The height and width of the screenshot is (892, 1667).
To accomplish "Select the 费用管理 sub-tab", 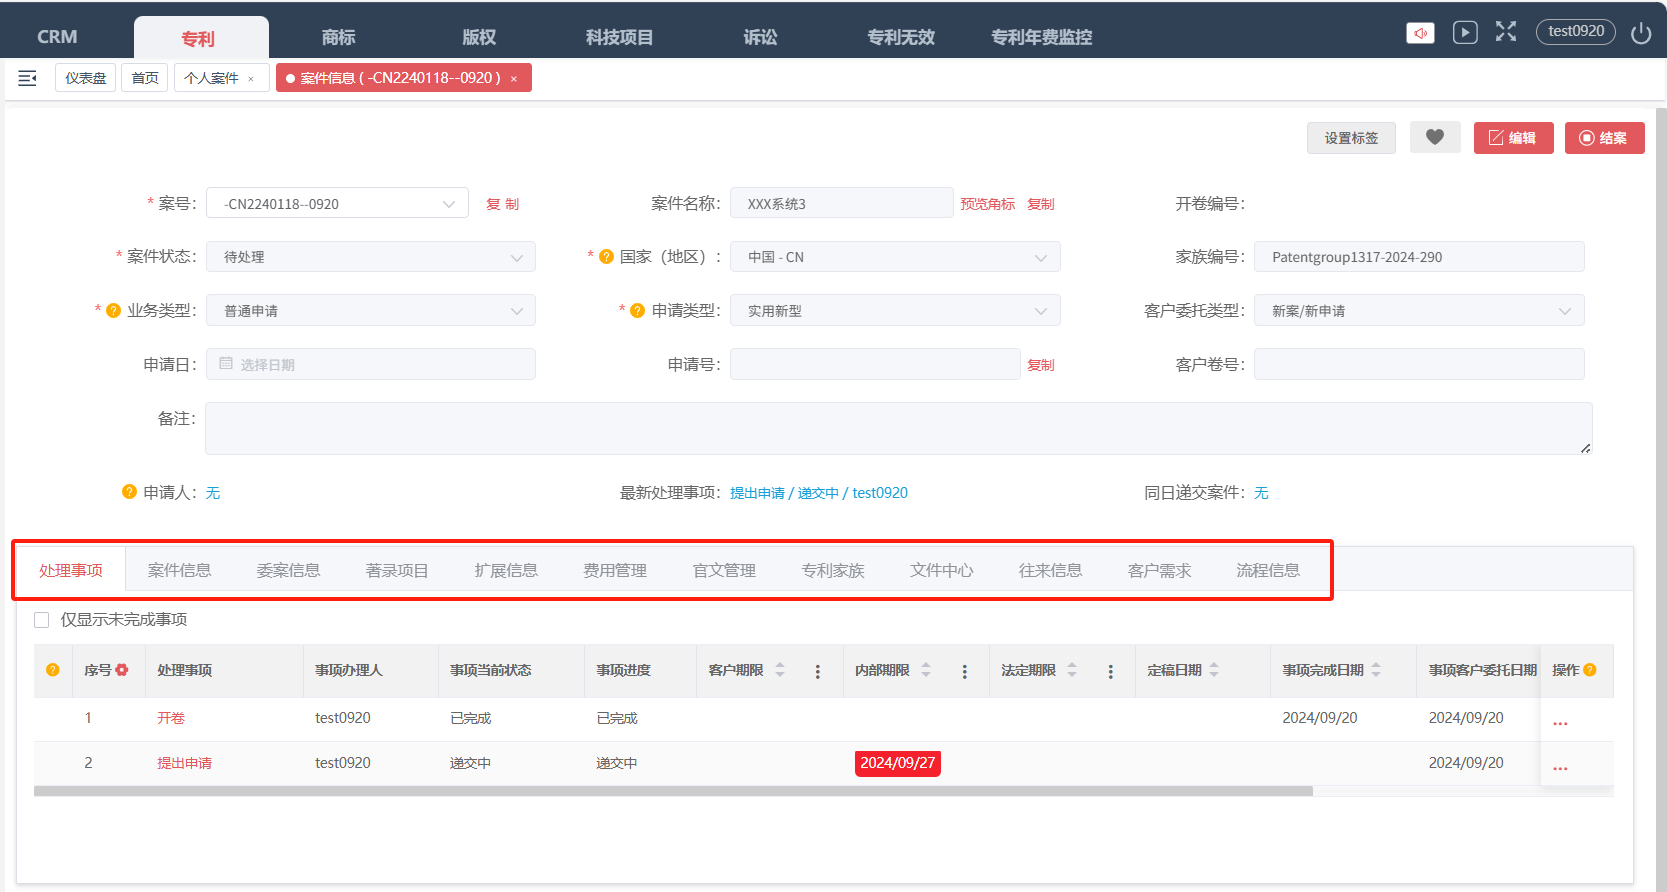I will (x=615, y=570).
